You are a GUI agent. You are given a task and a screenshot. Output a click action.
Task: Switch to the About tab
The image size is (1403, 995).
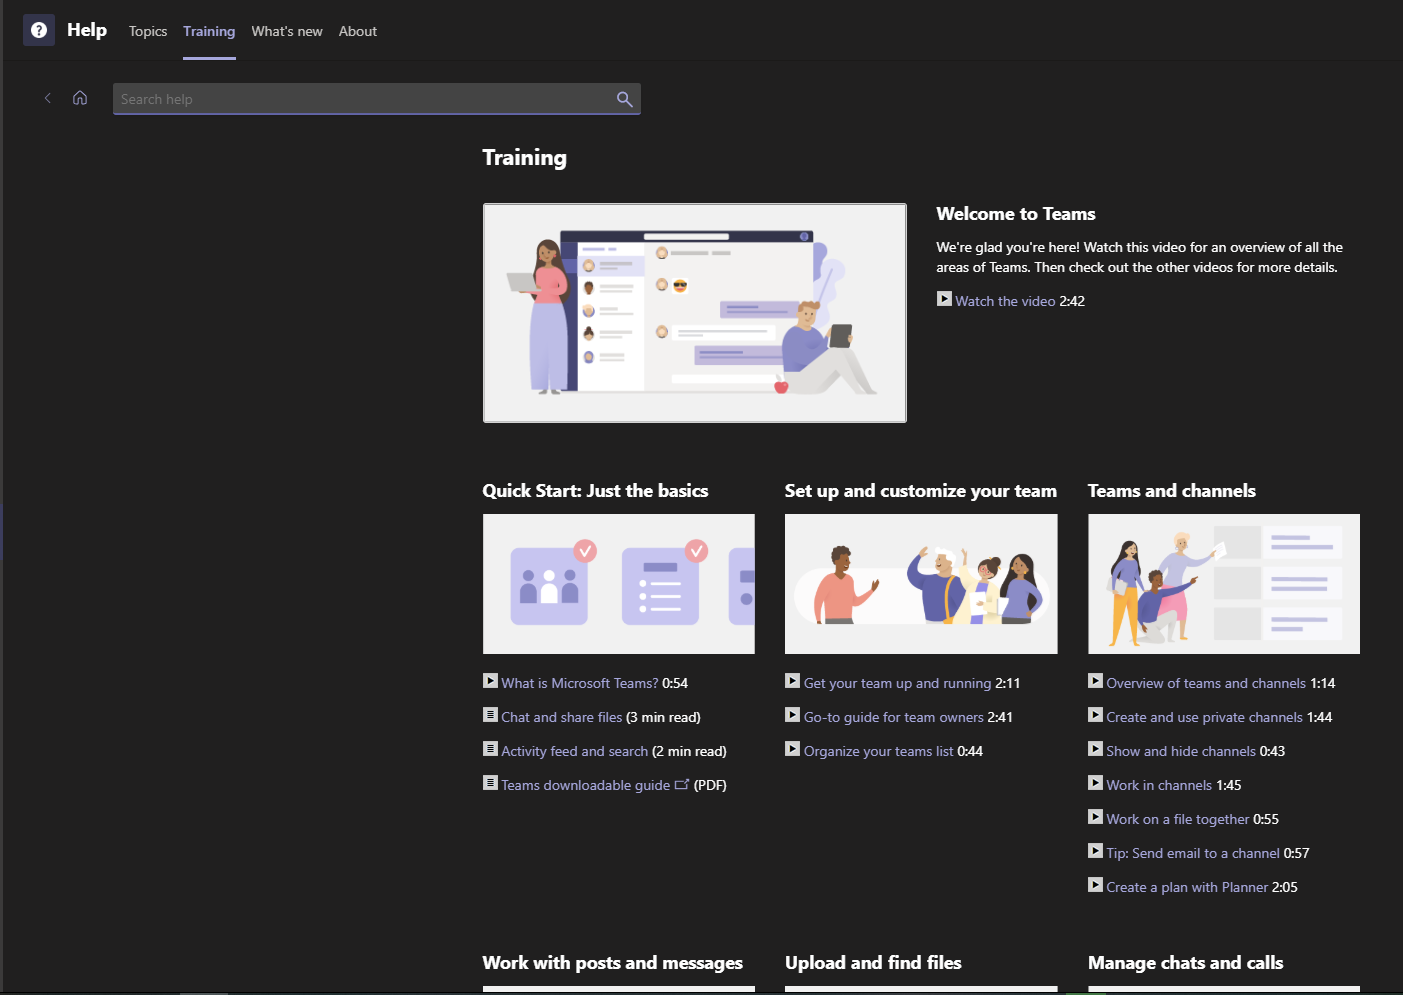tap(358, 31)
